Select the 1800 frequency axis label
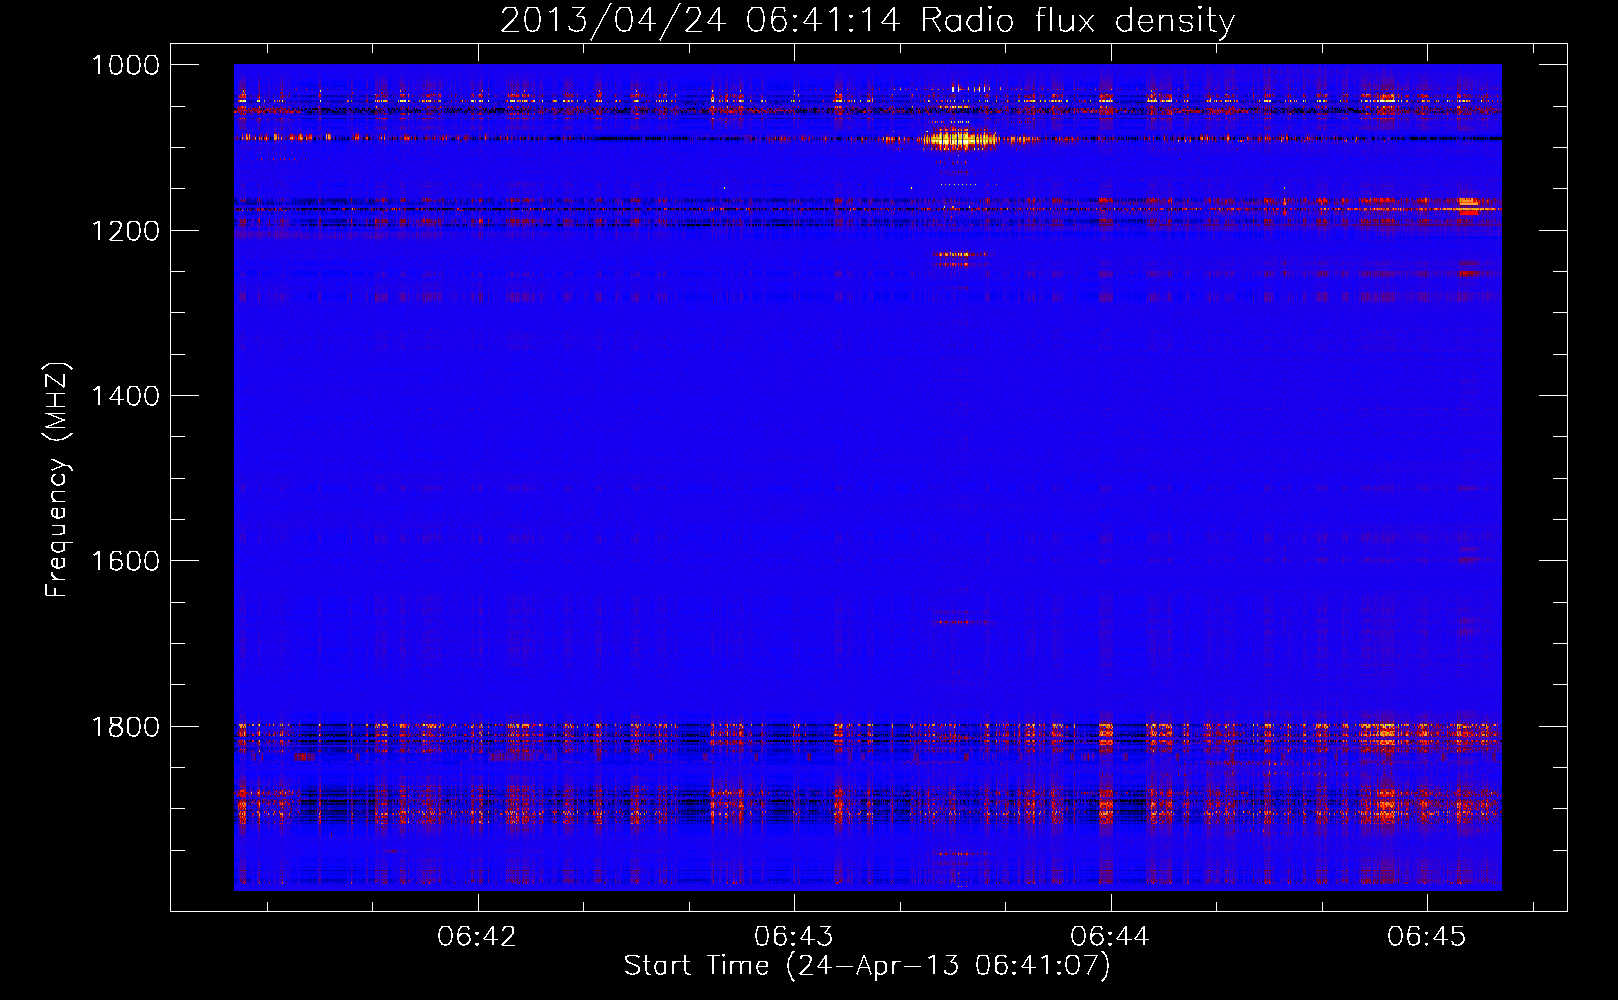Screen dimensions: 1618x1000 tap(126, 726)
